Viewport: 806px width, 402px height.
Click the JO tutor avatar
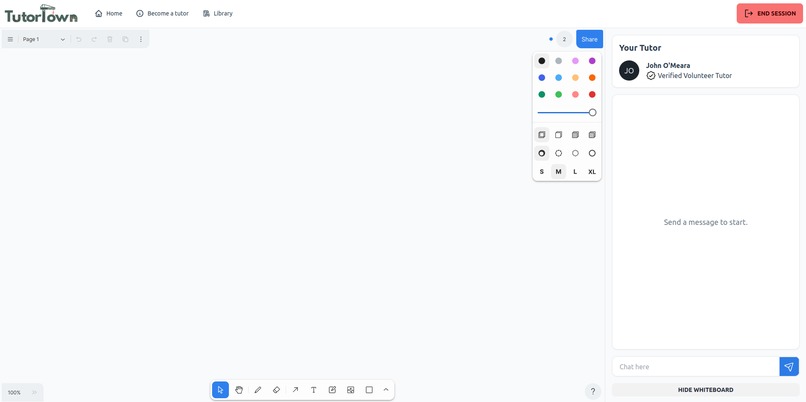click(x=629, y=70)
